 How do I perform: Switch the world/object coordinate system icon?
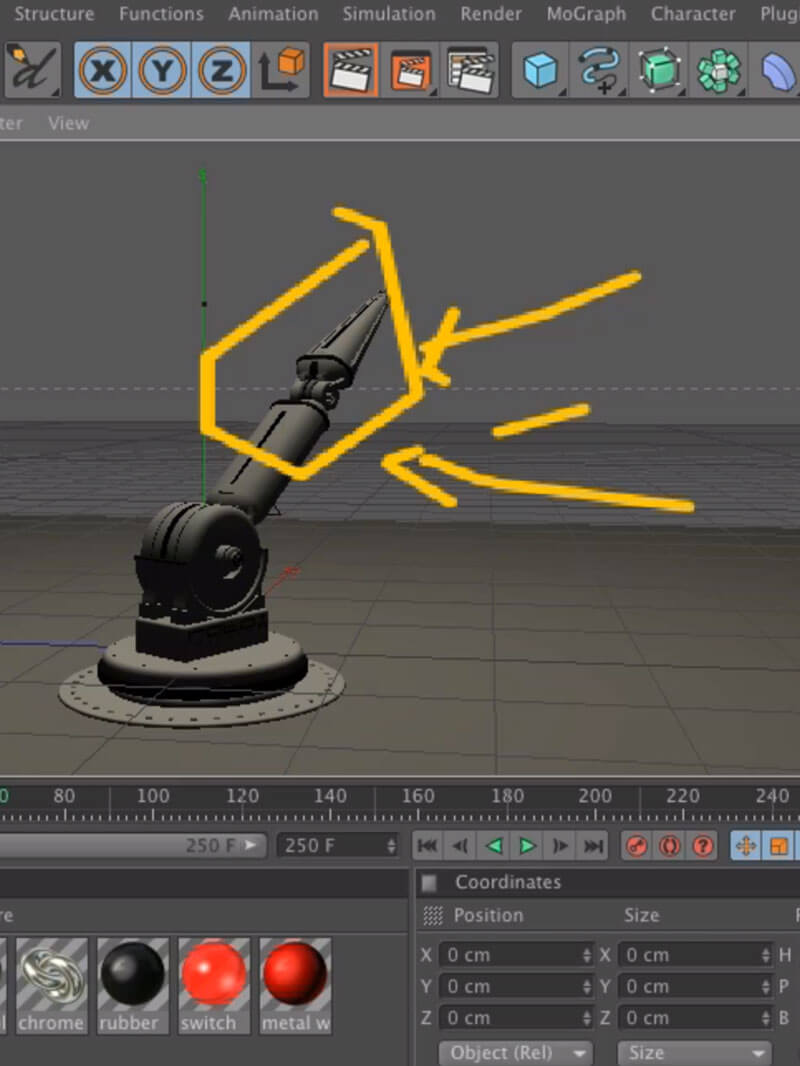pos(281,69)
